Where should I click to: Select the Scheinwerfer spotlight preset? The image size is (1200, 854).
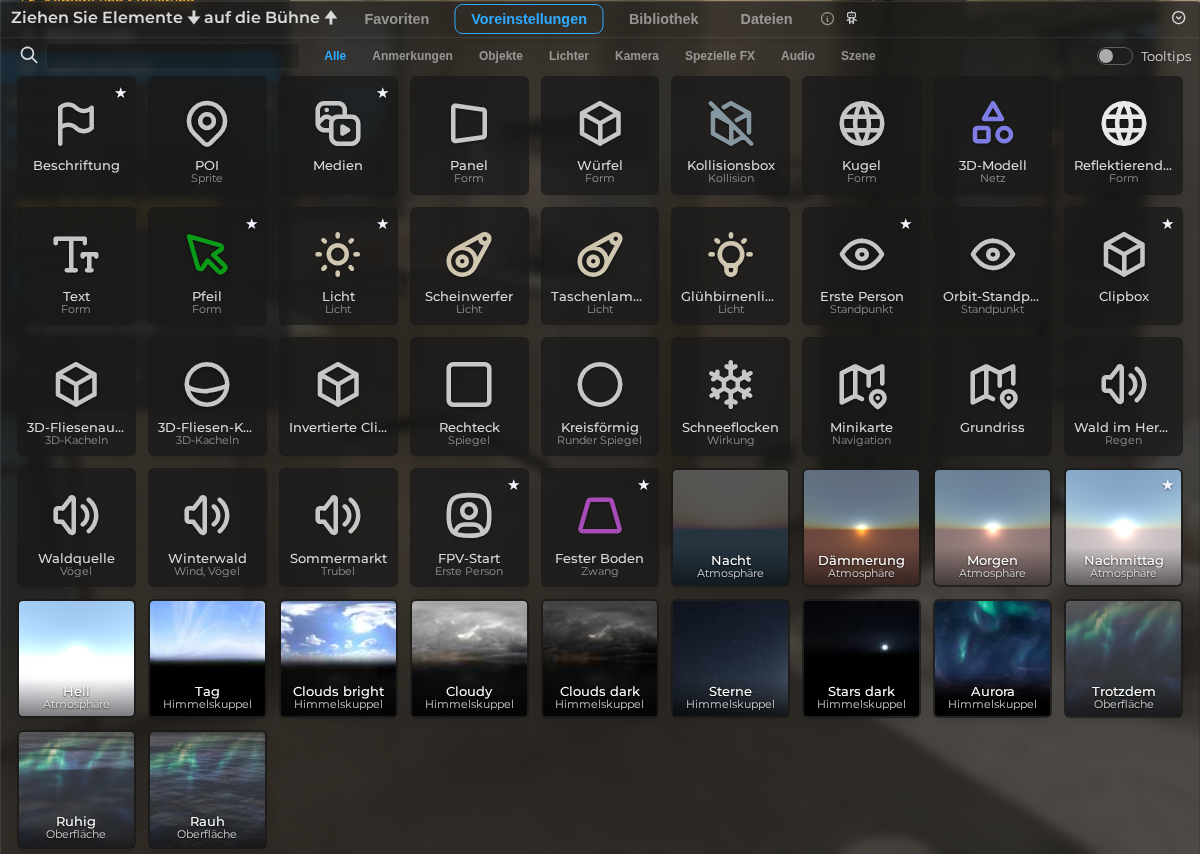tap(469, 266)
